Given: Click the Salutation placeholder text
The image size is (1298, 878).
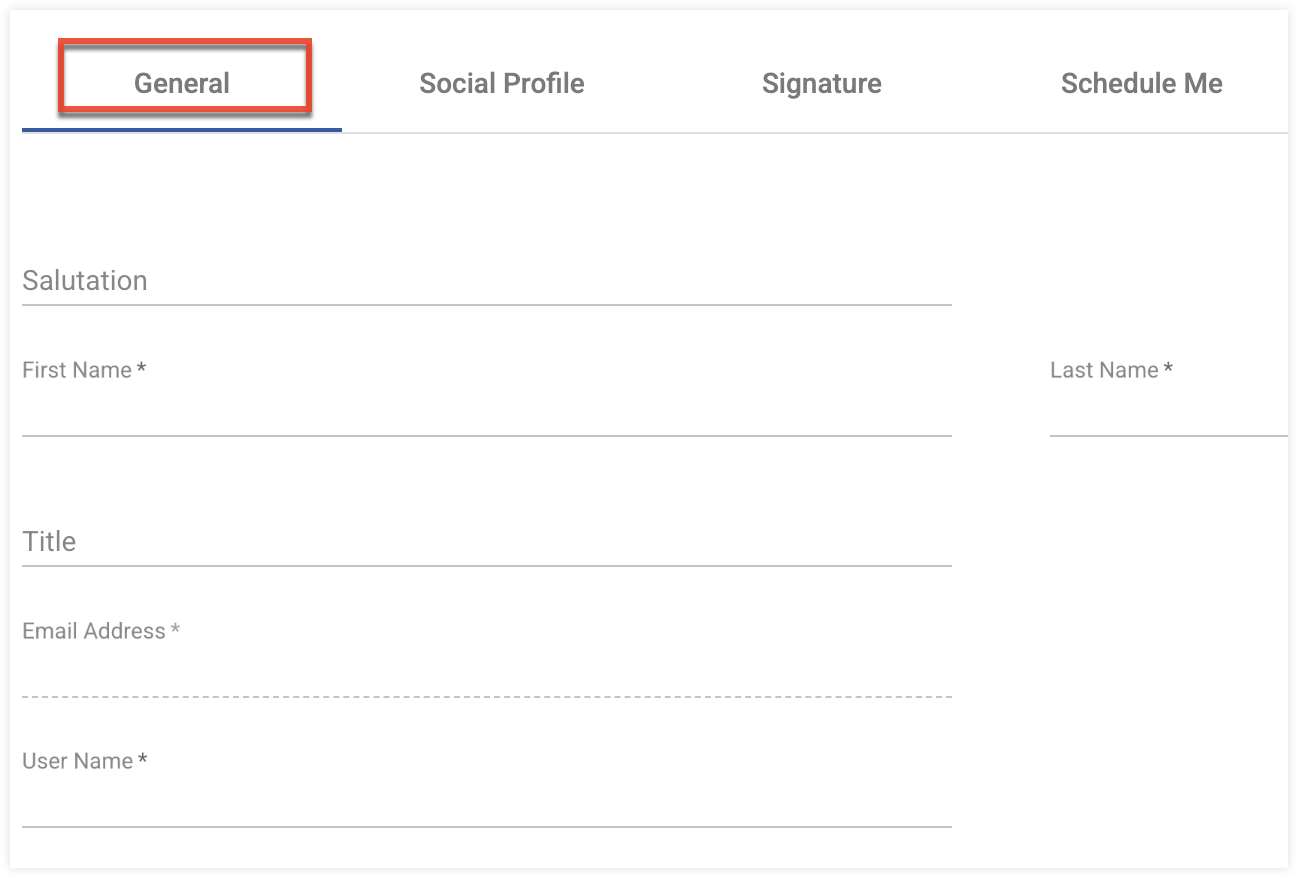Looking at the screenshot, I should (85, 281).
